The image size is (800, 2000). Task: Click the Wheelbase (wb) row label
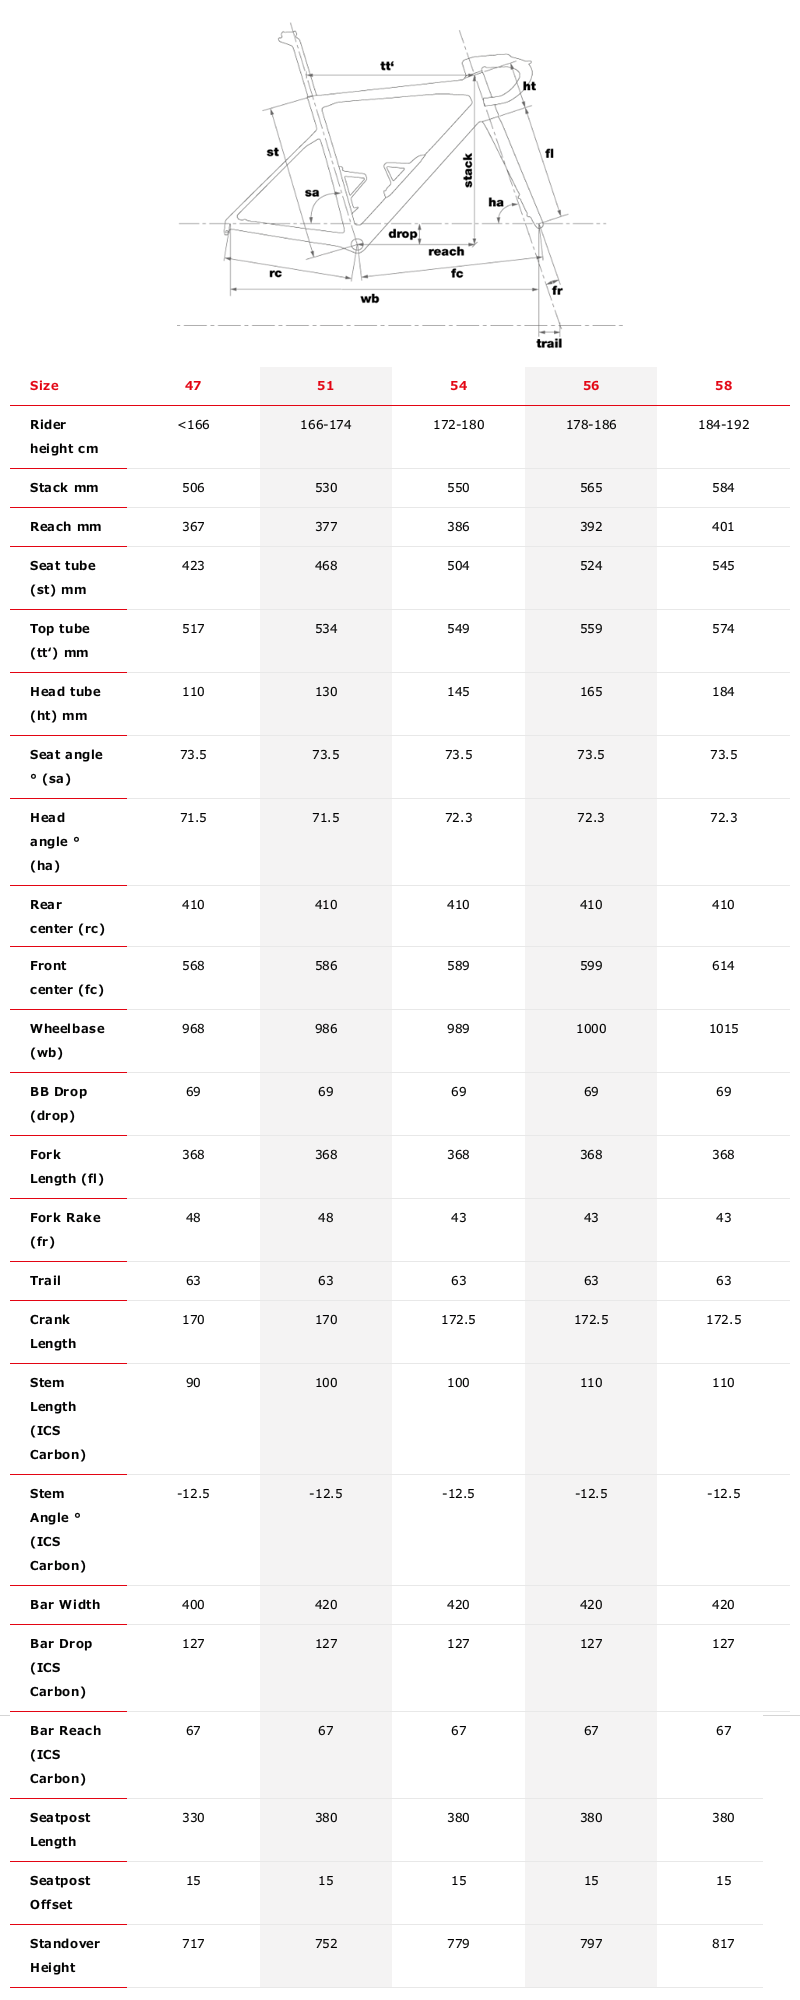67,1041
